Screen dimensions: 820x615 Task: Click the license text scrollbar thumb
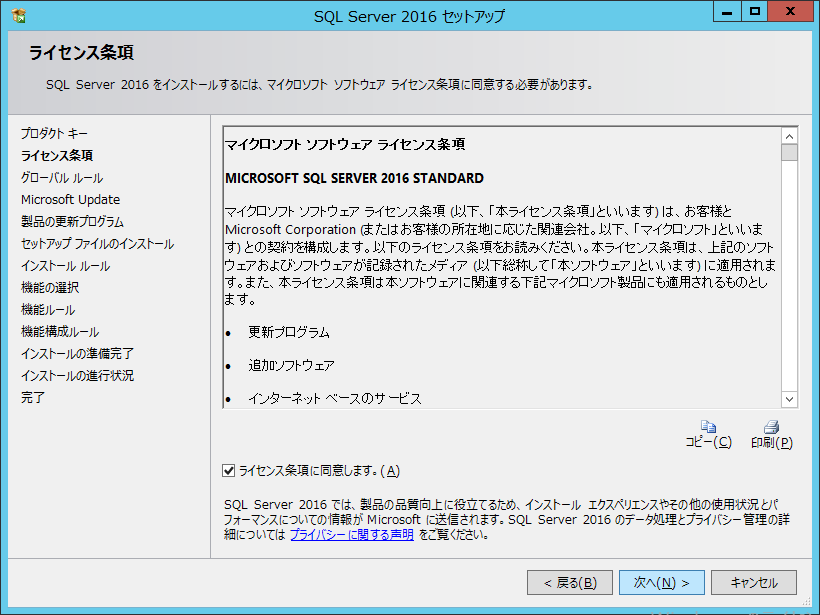click(x=789, y=153)
